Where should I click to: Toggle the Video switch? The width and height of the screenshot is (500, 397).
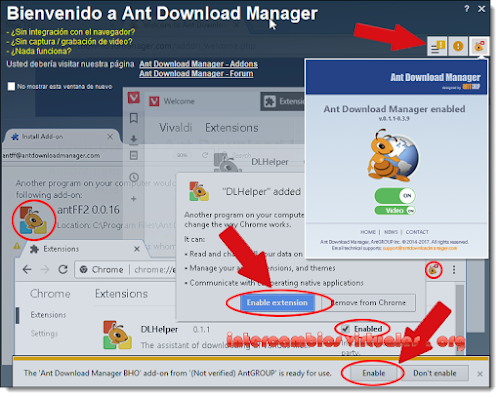[x=395, y=211]
